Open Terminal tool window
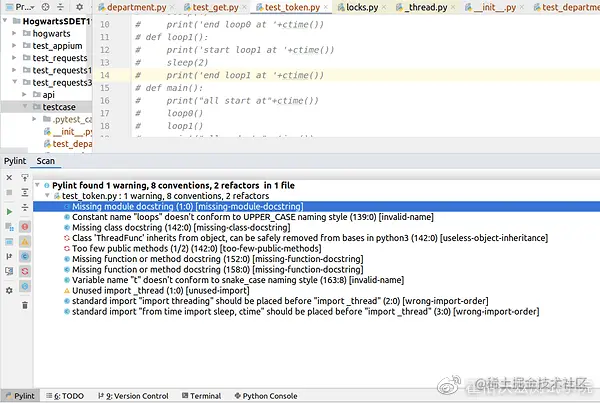Screen dimensions: 600x403 point(201,396)
